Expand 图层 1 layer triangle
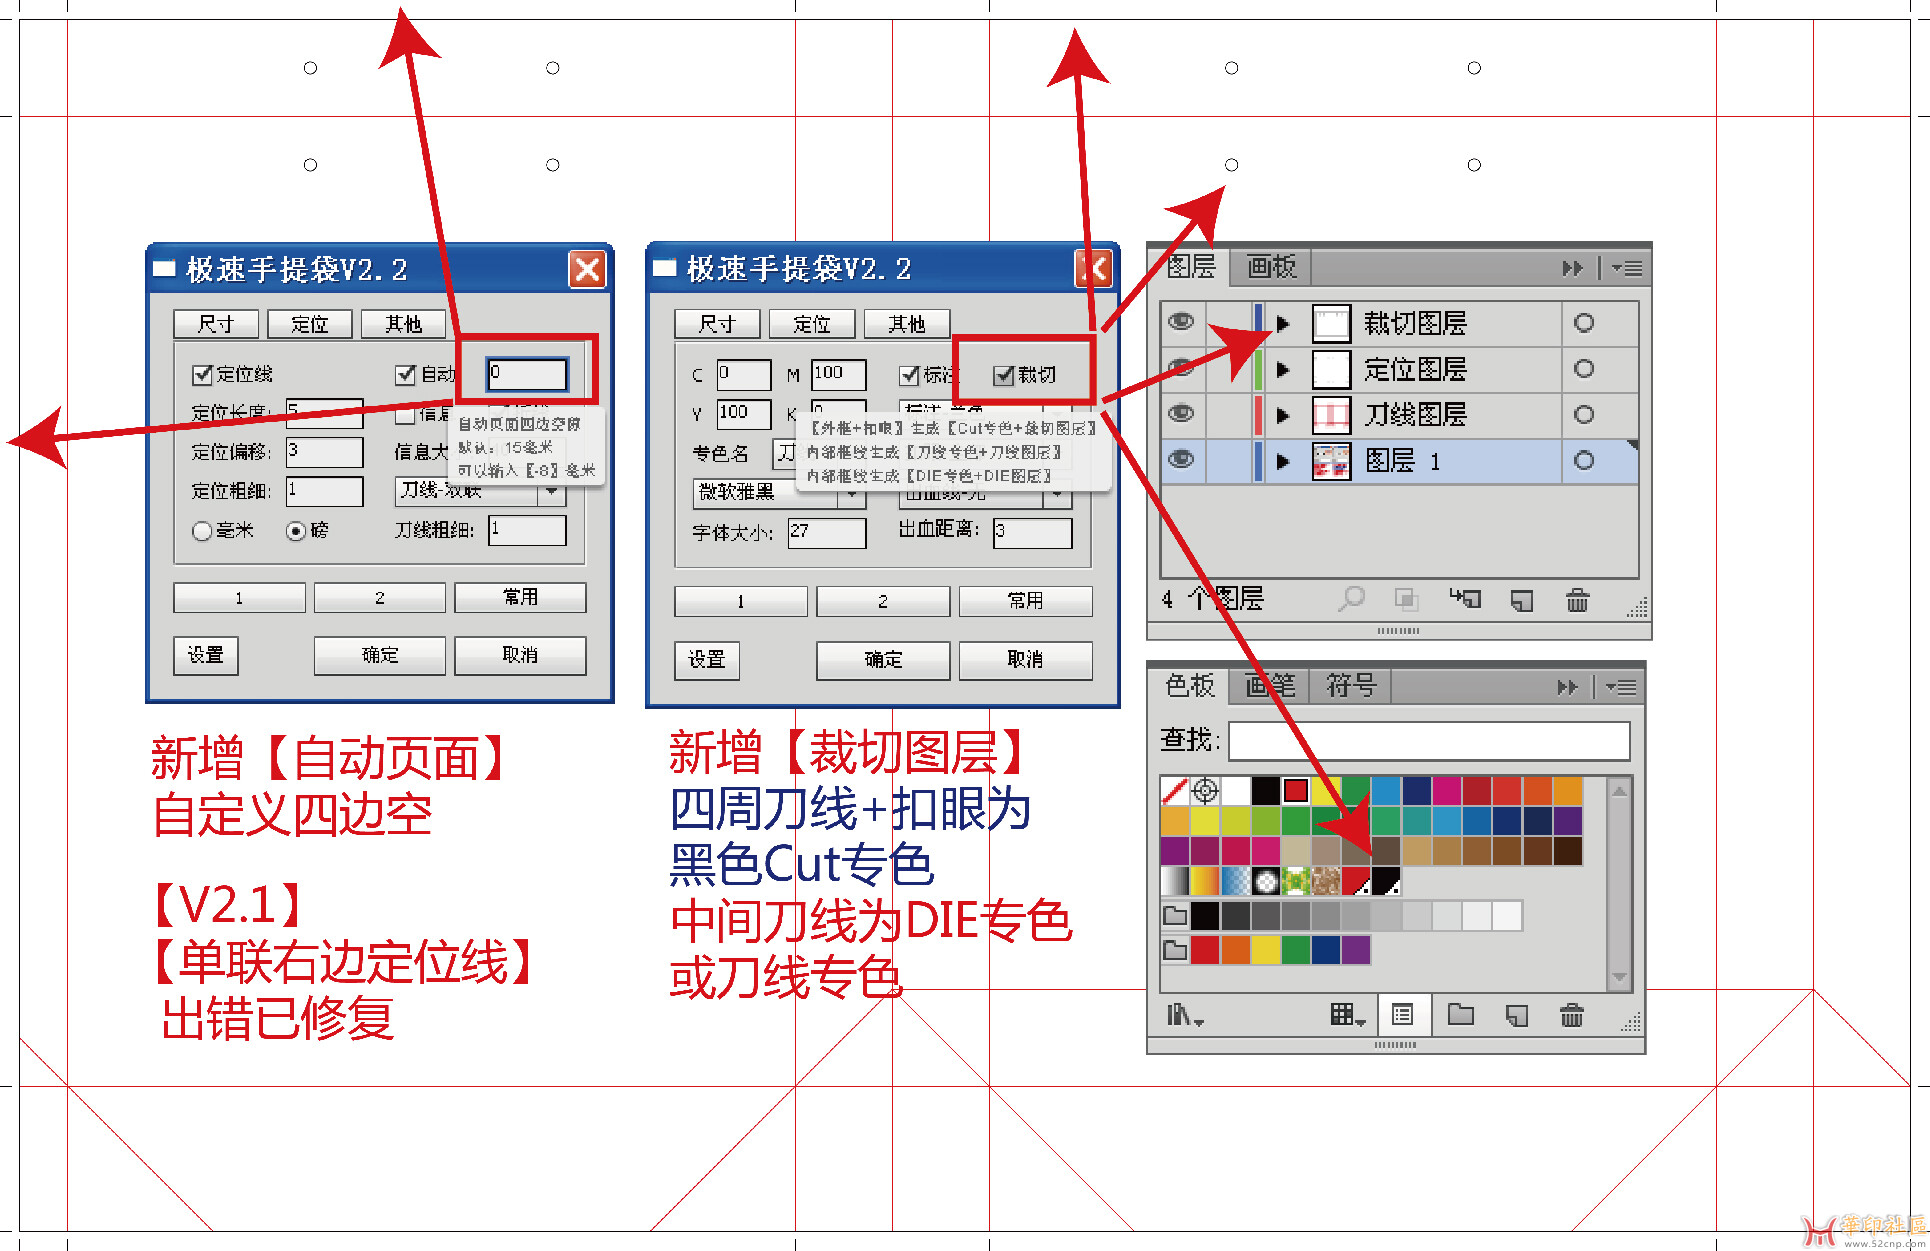Image resolution: width=1930 pixels, height=1251 pixels. [x=1284, y=461]
